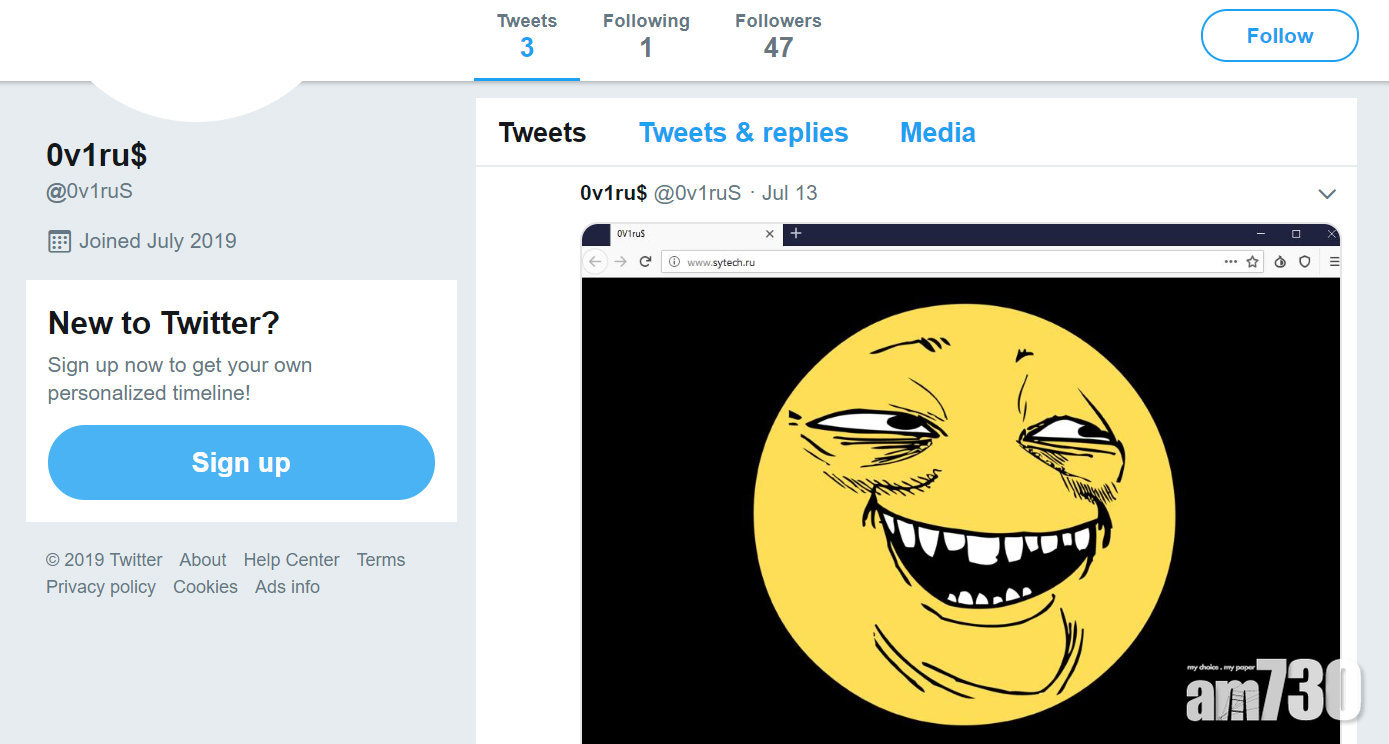Switch to Tweets & replies tab
1389x744 pixels.
tap(743, 133)
